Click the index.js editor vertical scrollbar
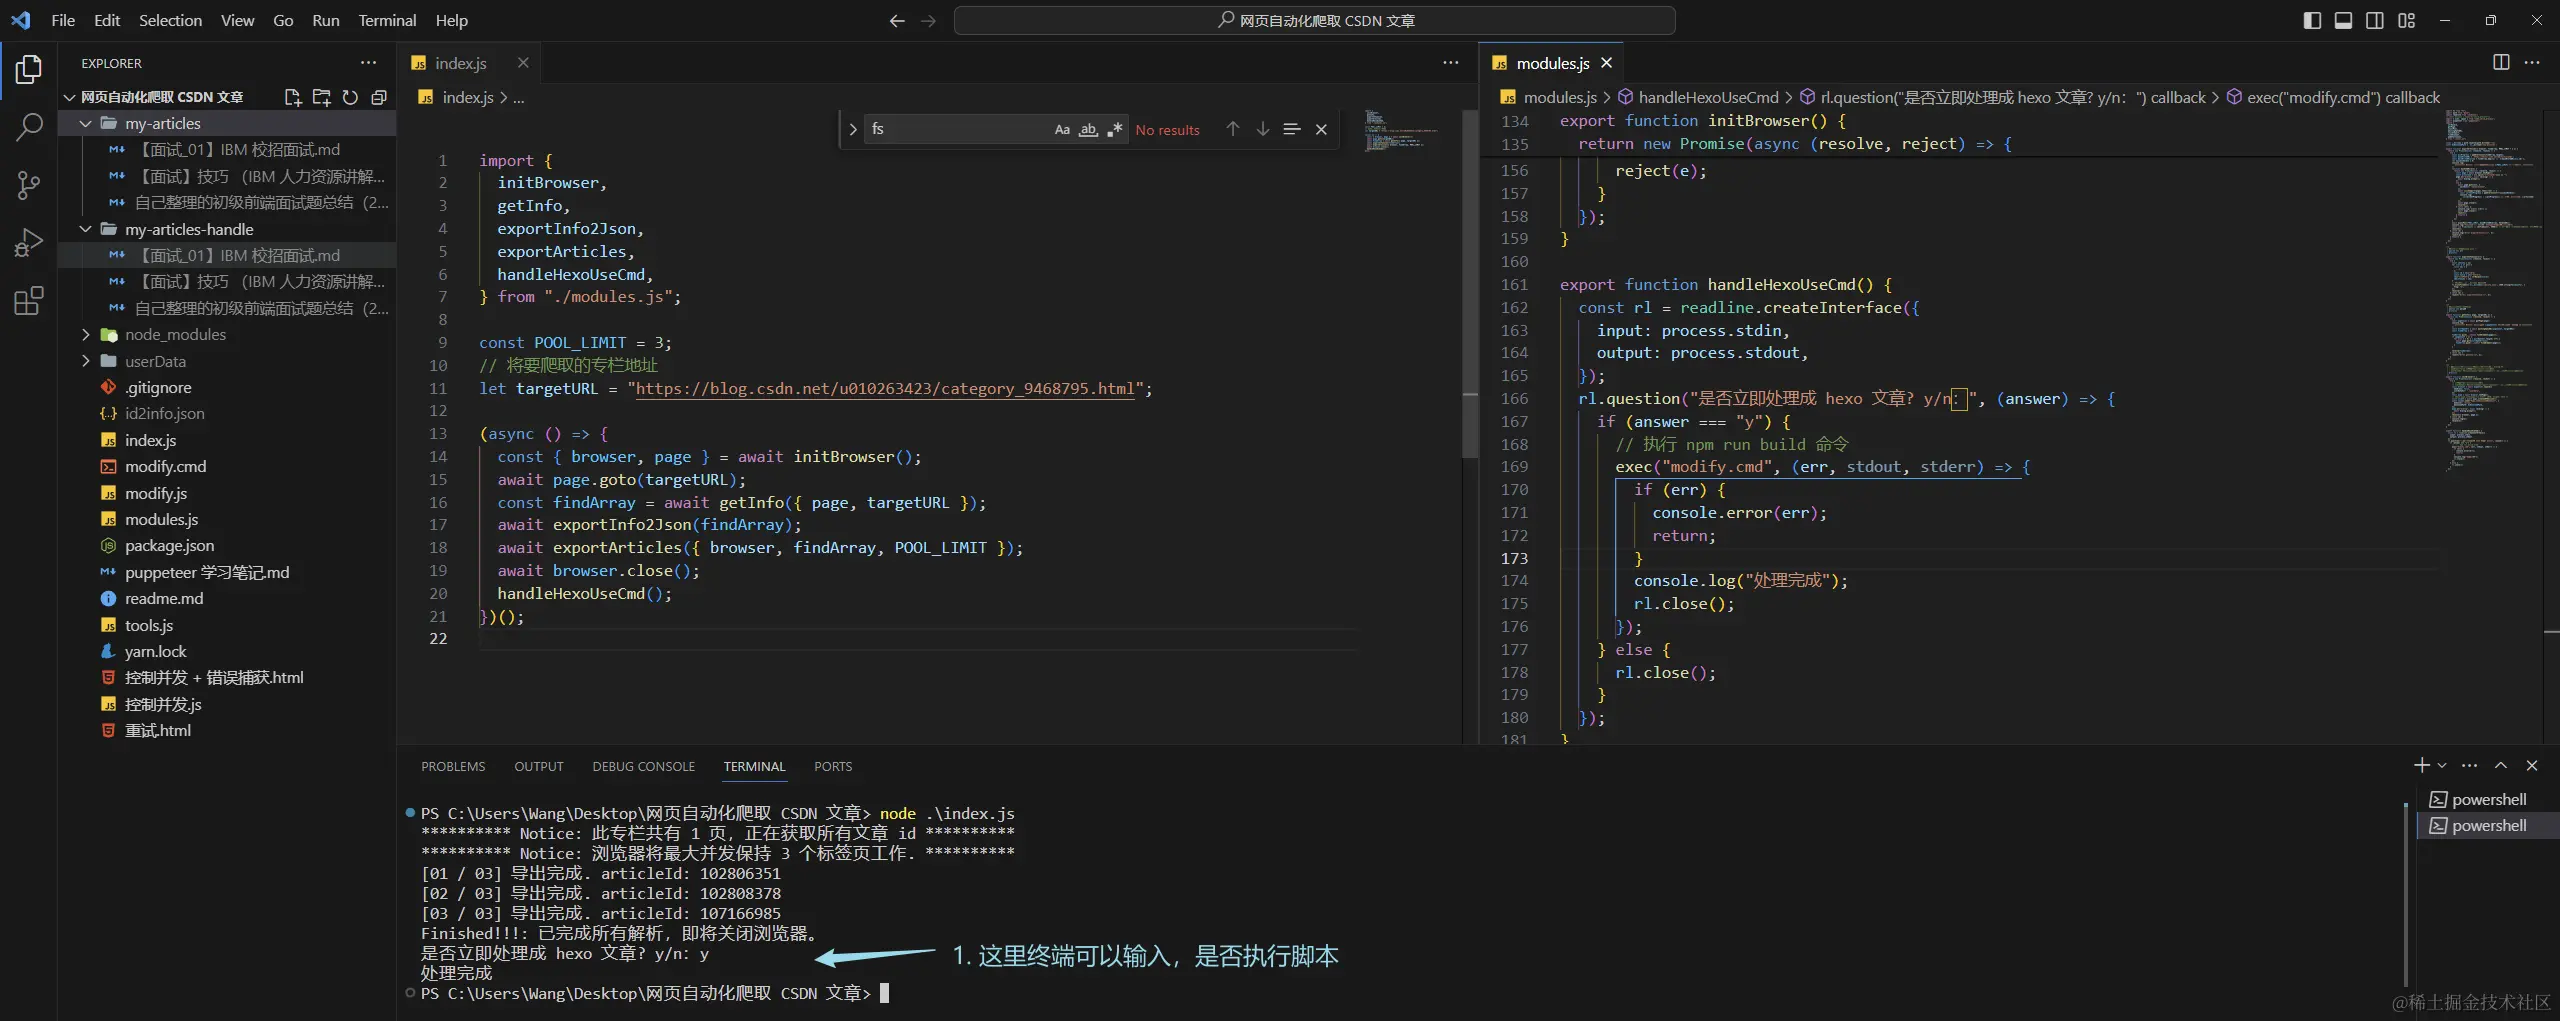The width and height of the screenshot is (2560, 1021). coord(1469,283)
